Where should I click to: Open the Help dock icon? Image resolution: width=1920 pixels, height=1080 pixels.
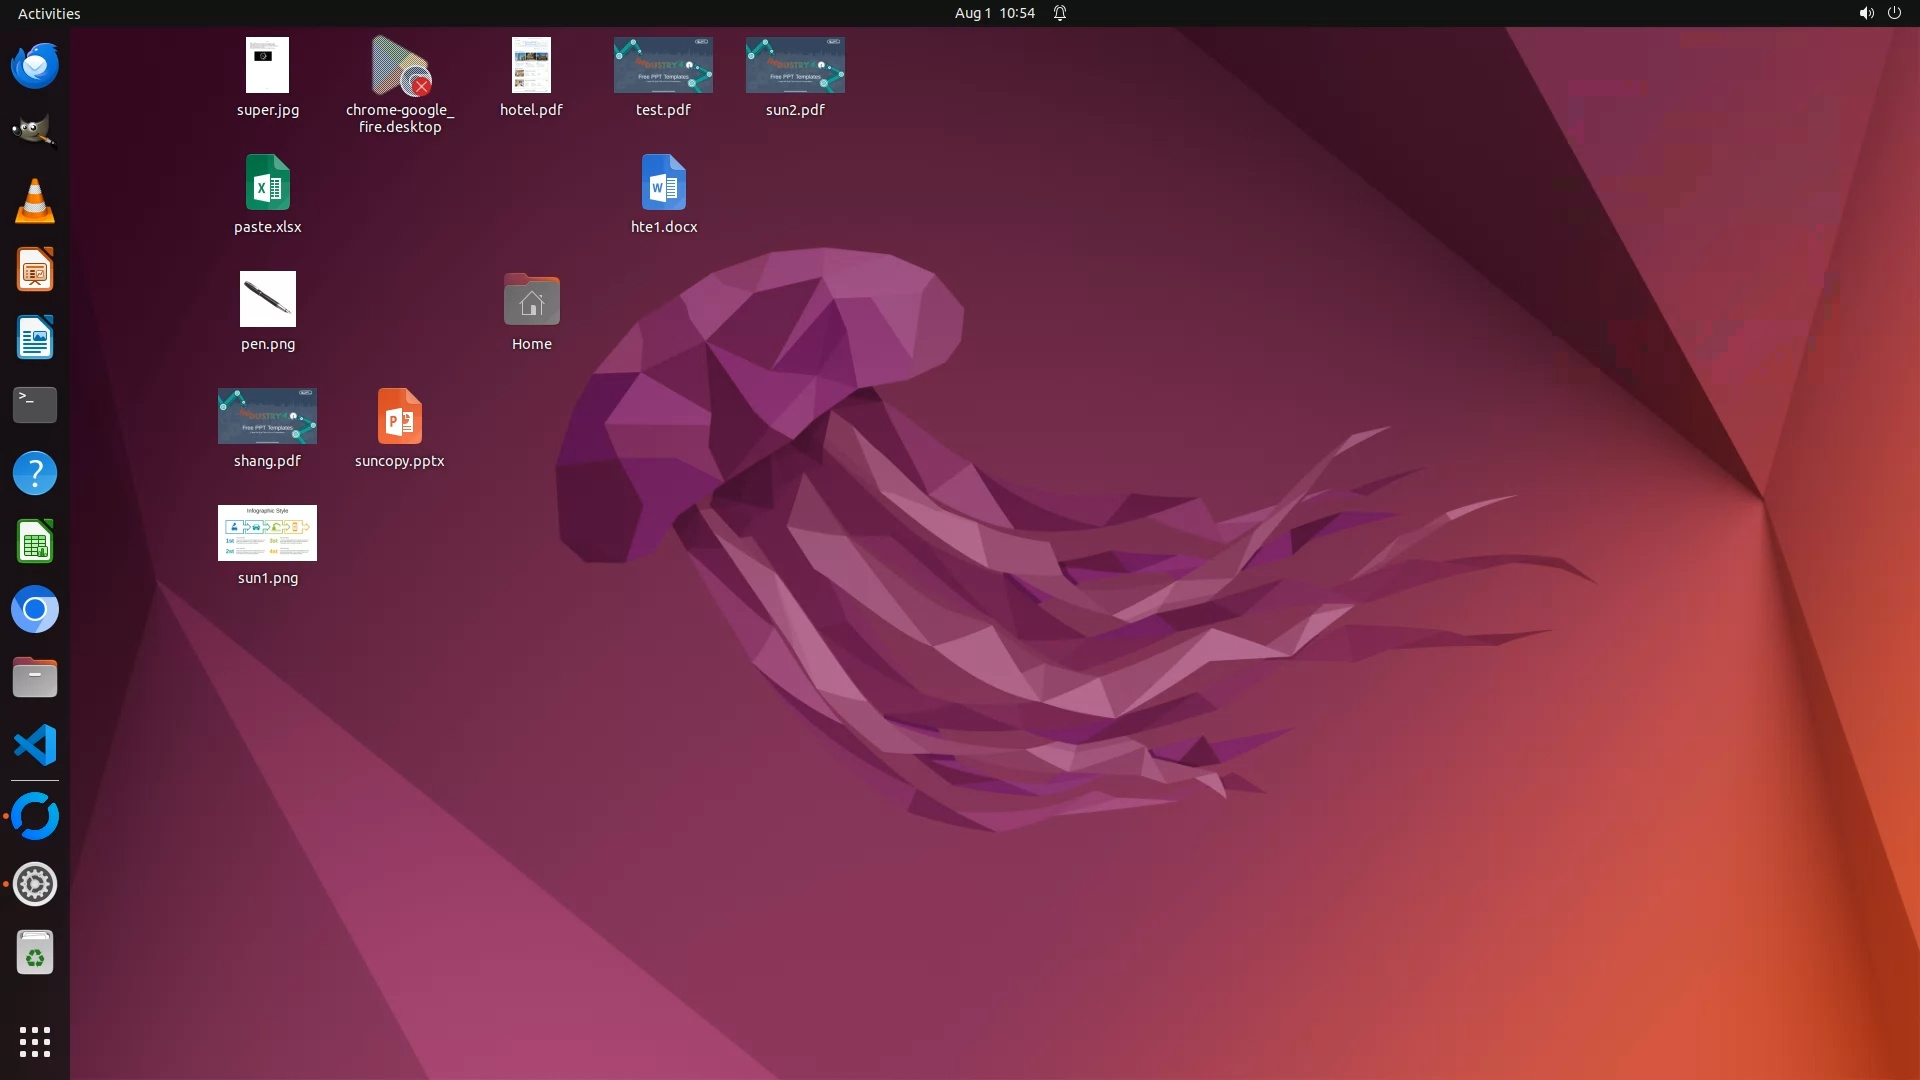pos(35,474)
